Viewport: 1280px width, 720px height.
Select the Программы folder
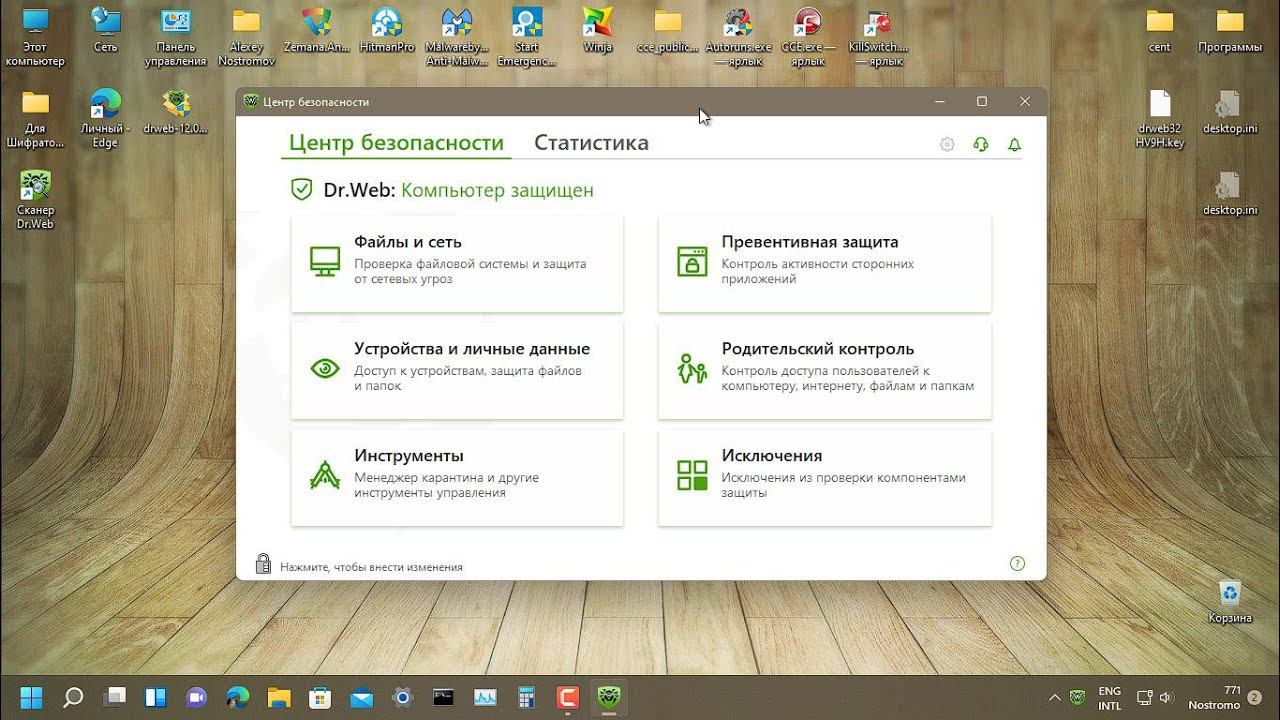pyautogui.click(x=1230, y=30)
